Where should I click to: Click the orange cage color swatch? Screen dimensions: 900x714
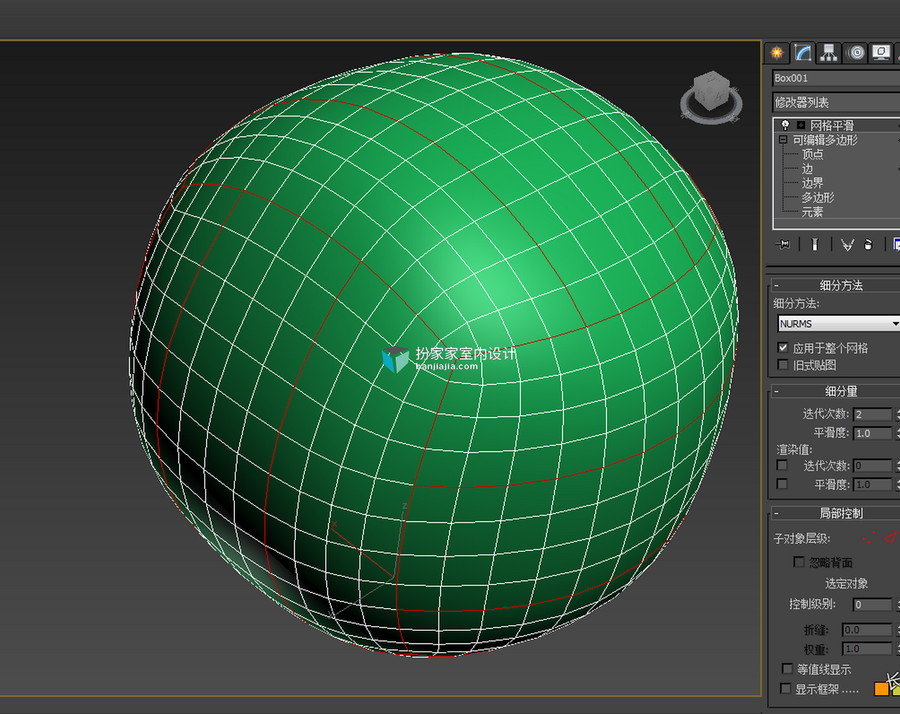pyautogui.click(x=880, y=689)
